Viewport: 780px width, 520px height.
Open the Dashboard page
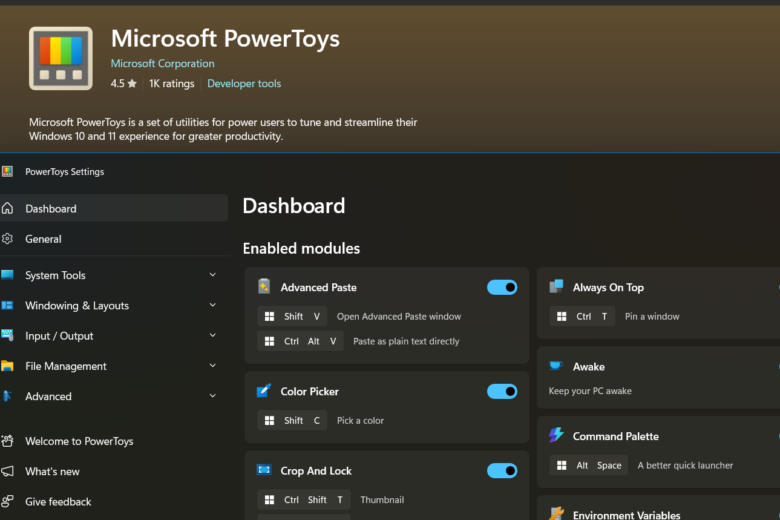pos(114,208)
